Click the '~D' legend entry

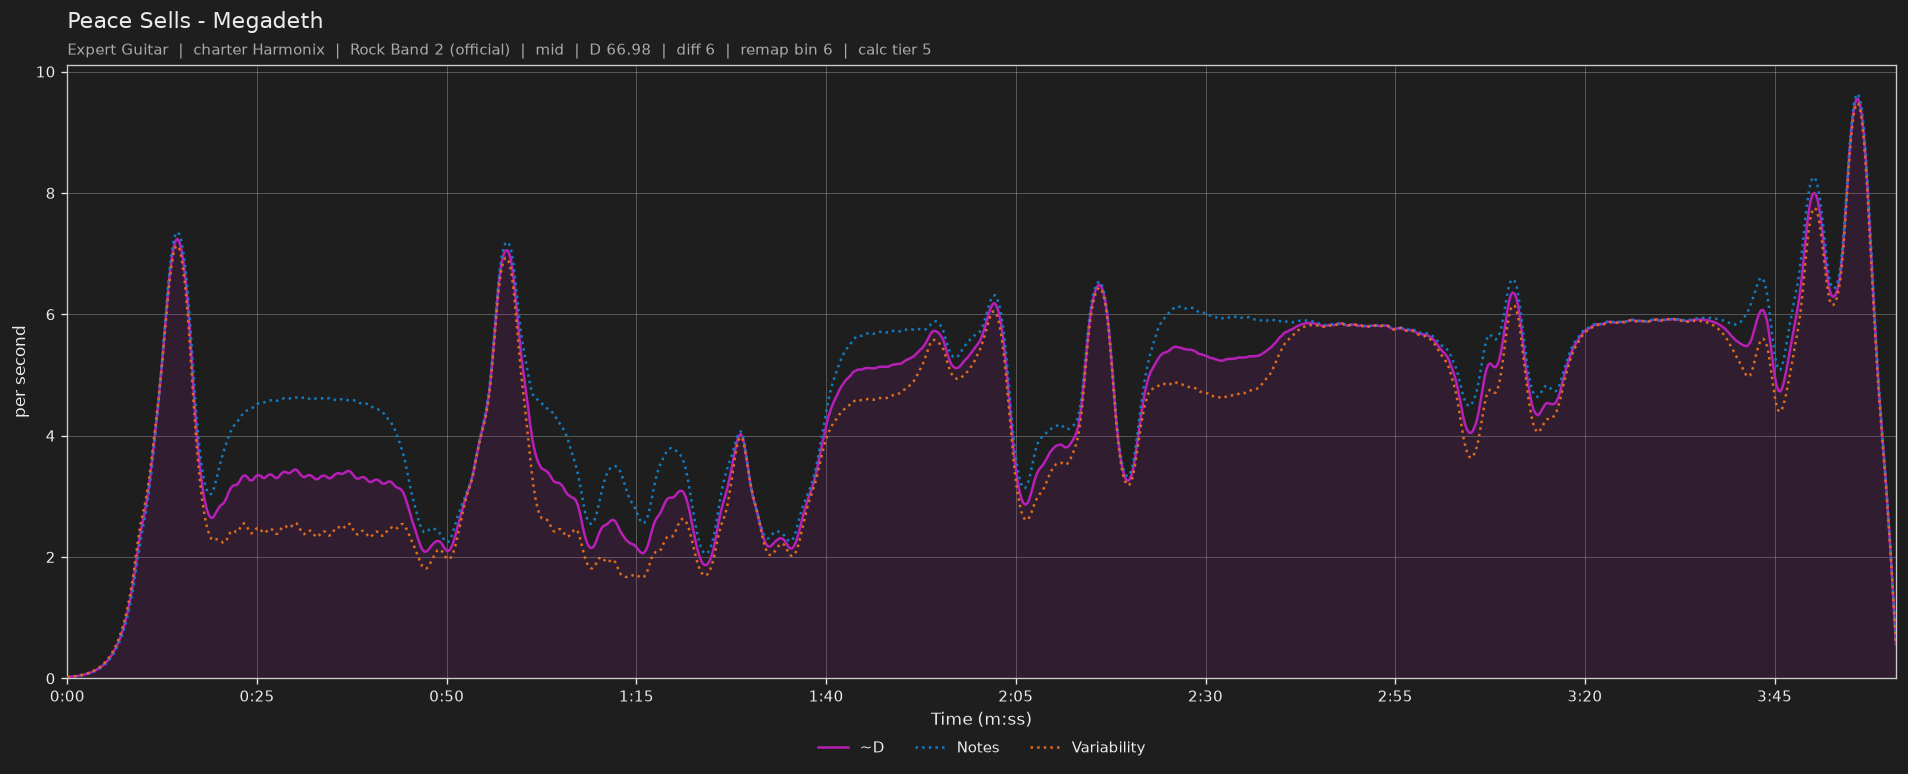click(851, 748)
